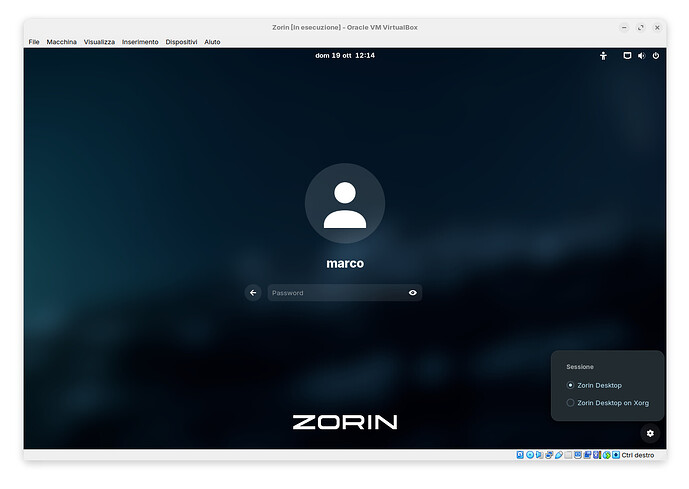This screenshot has height=489, width=689.
Task: Open the Dispositivi menu
Action: click(181, 42)
